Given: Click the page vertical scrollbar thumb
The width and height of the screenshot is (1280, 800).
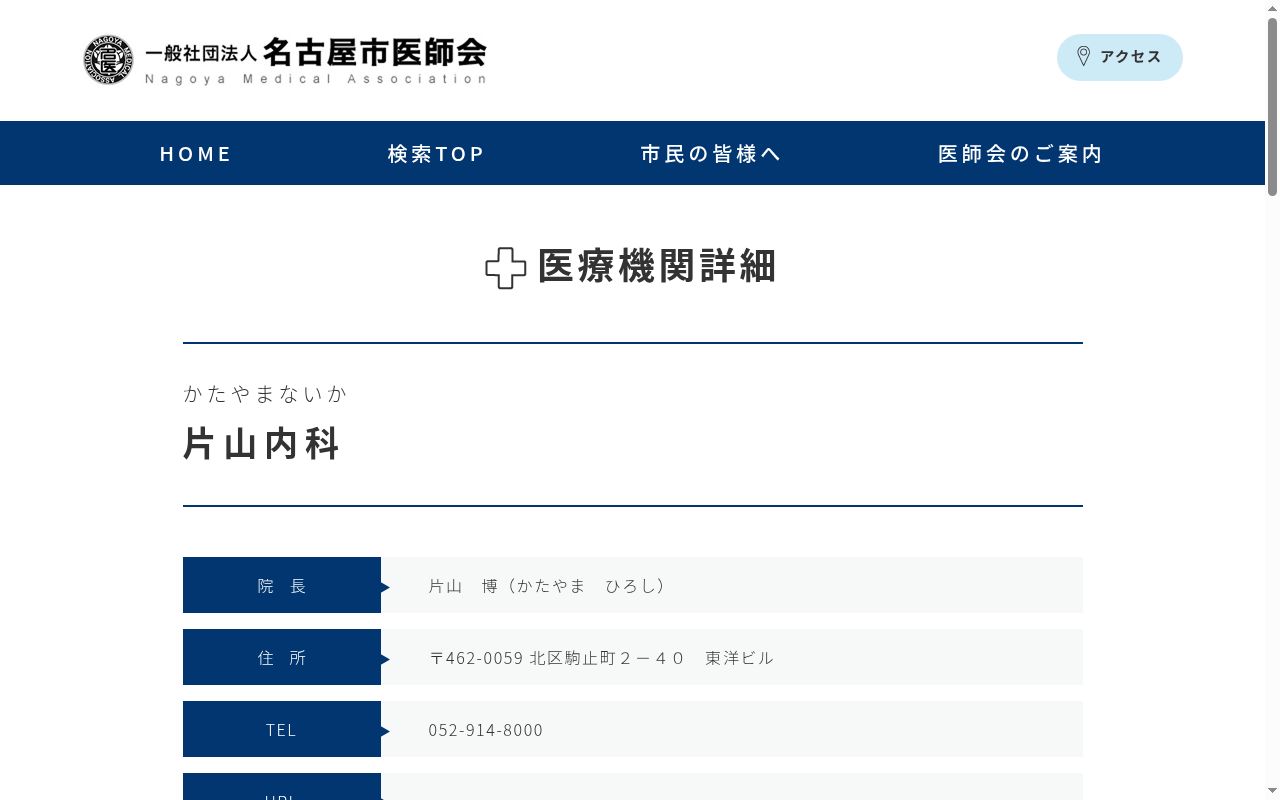Looking at the screenshot, I should tap(1272, 105).
